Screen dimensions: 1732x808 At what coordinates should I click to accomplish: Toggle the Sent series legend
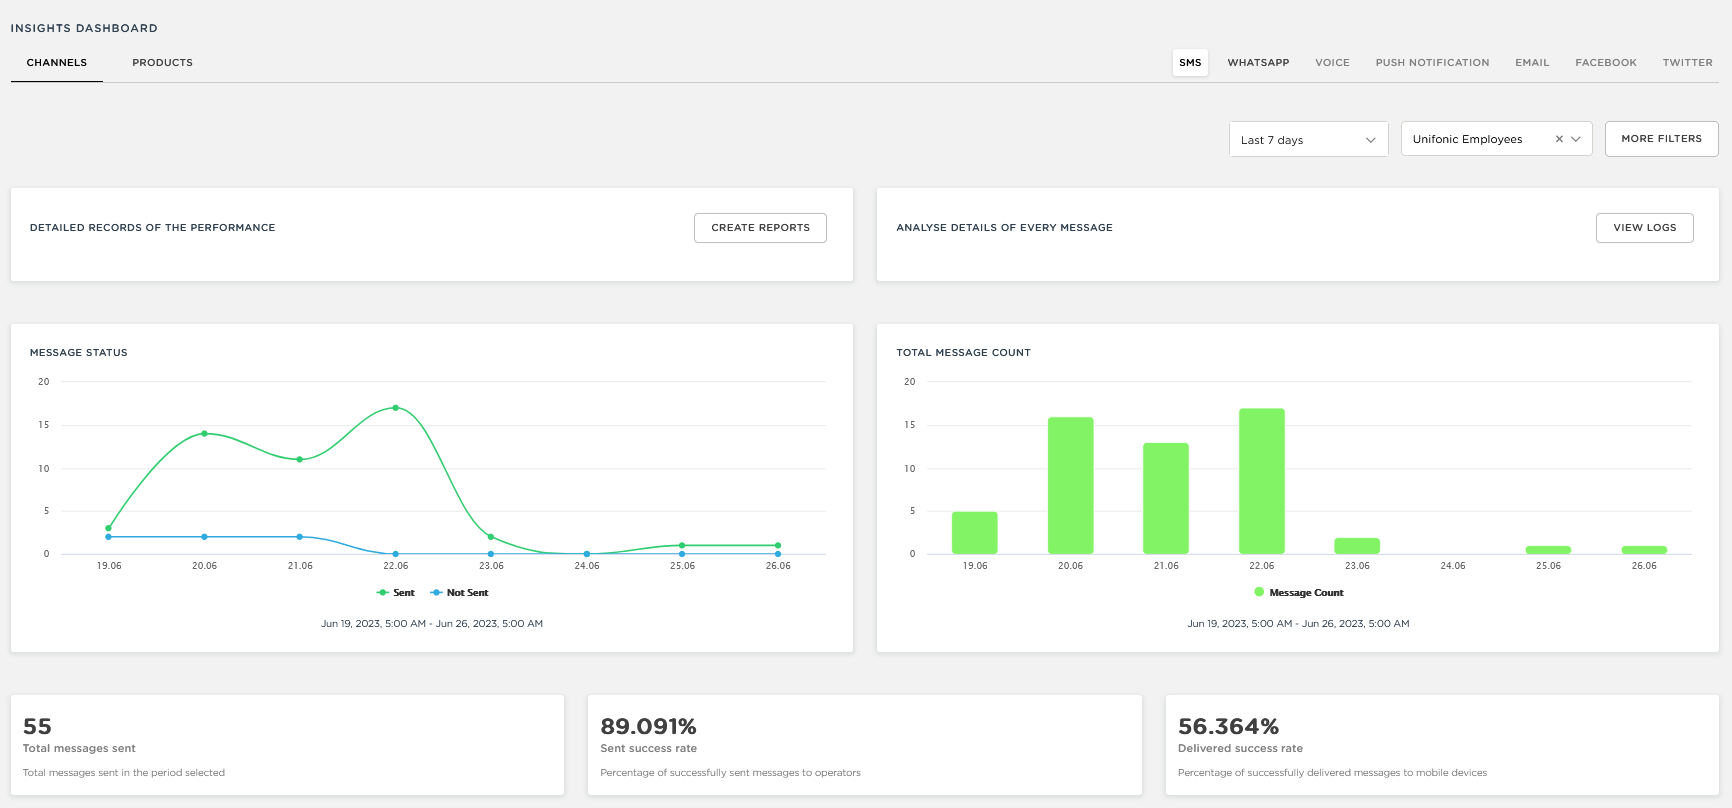pos(396,593)
